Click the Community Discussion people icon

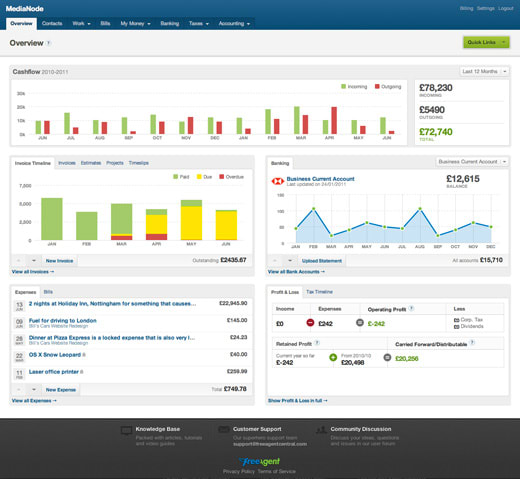pyautogui.click(x=321, y=430)
